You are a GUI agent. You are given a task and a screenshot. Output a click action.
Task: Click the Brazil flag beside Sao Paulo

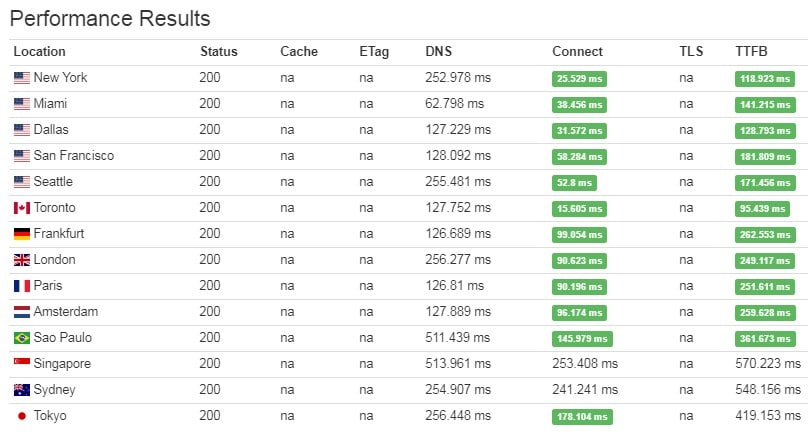pos(22,338)
